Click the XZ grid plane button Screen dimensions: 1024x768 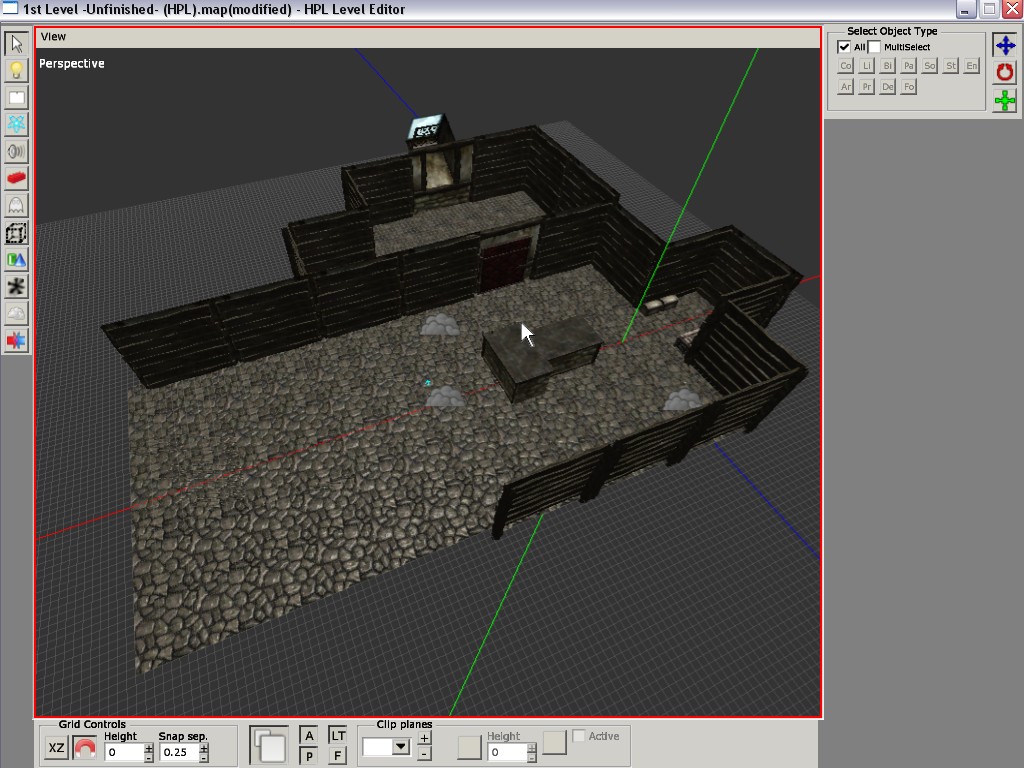[x=57, y=748]
